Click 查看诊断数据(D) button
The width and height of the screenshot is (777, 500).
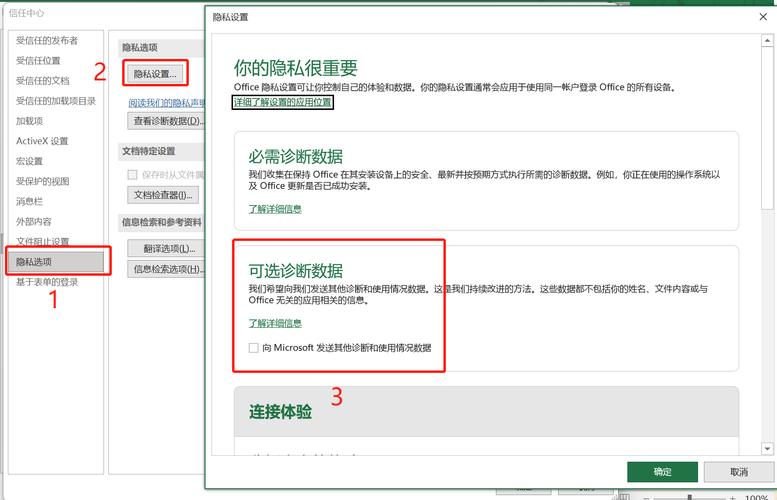click(166, 121)
